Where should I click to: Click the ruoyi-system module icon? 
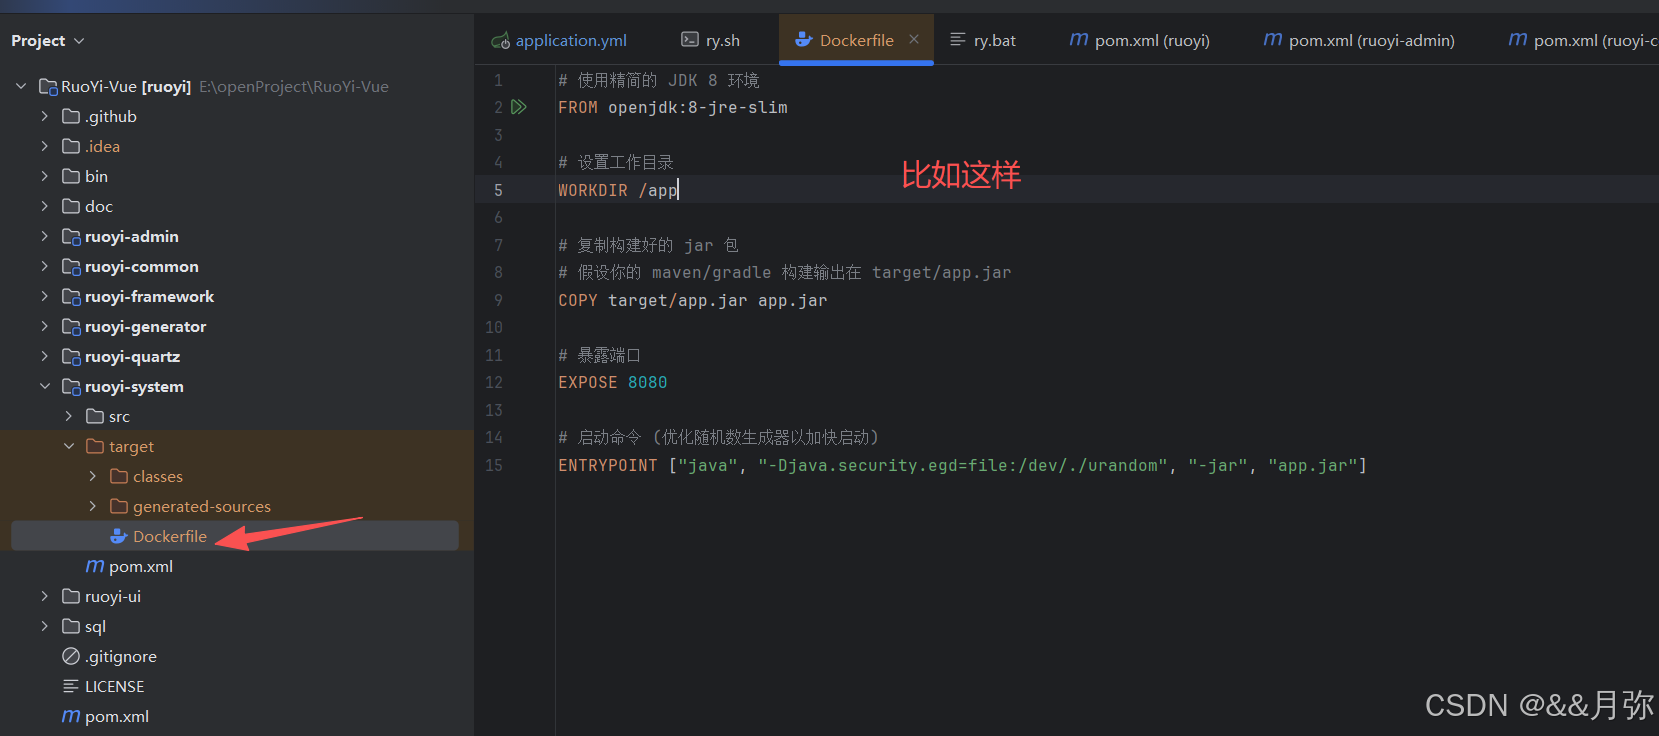point(71,386)
